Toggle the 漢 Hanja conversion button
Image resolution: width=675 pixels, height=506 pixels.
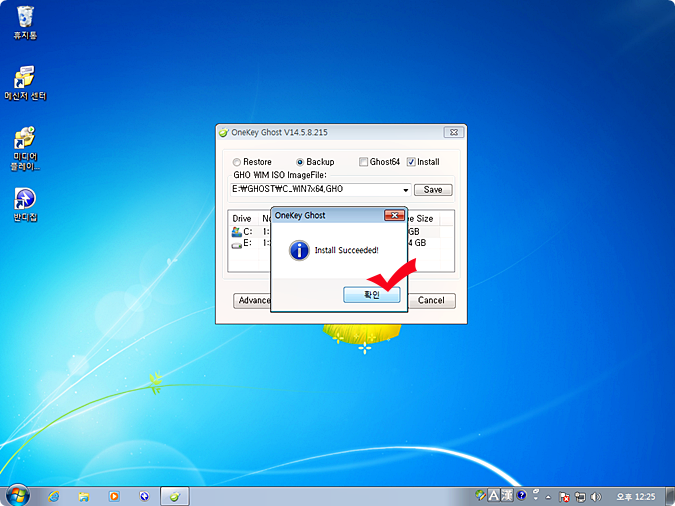507,495
